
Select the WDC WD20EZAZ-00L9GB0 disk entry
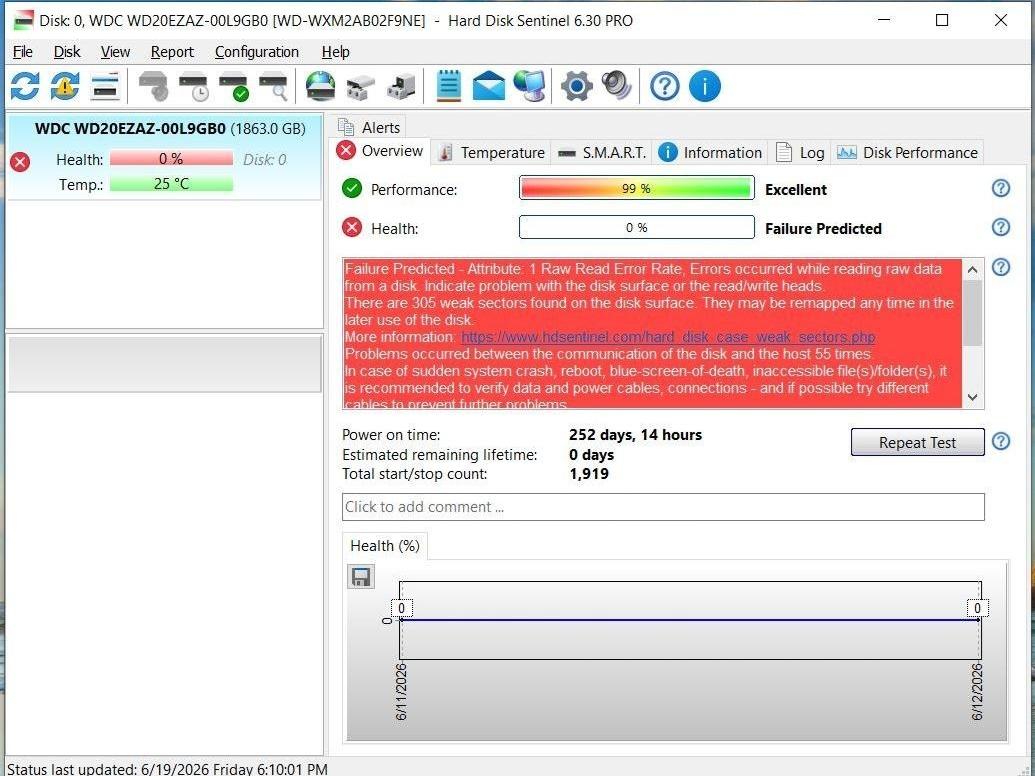click(x=164, y=157)
